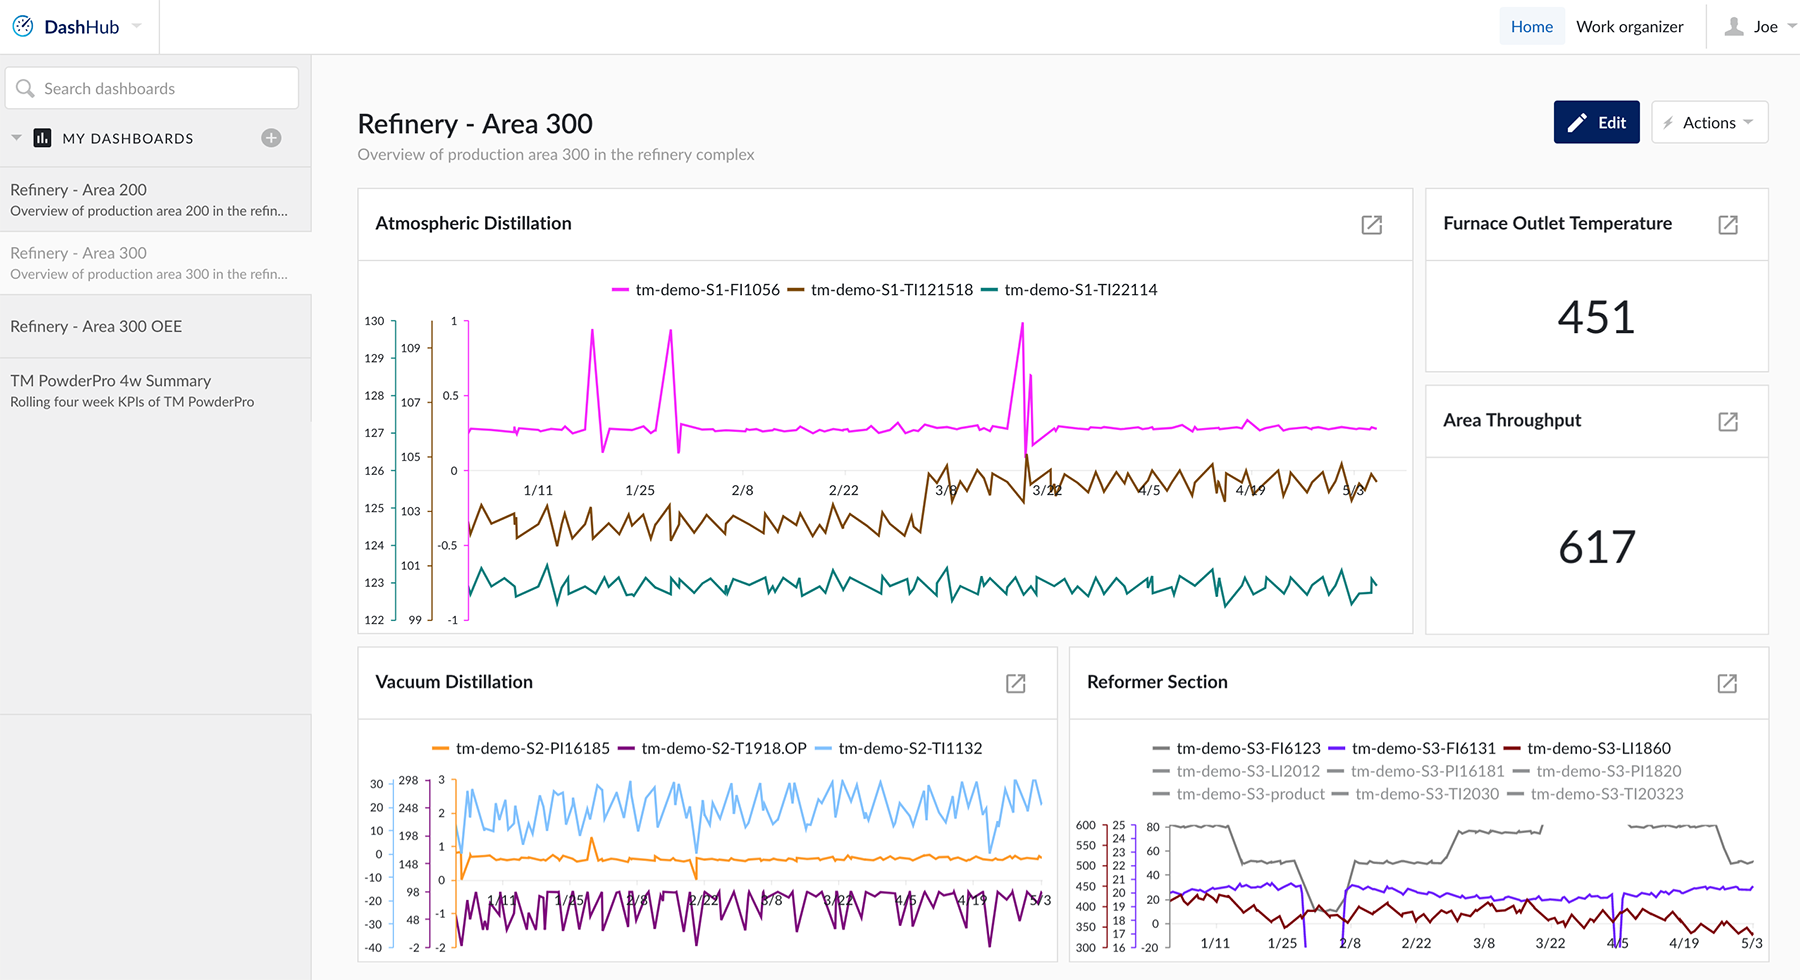Toggle tm-demo-S2-TI1132 series visibility

tap(909, 748)
